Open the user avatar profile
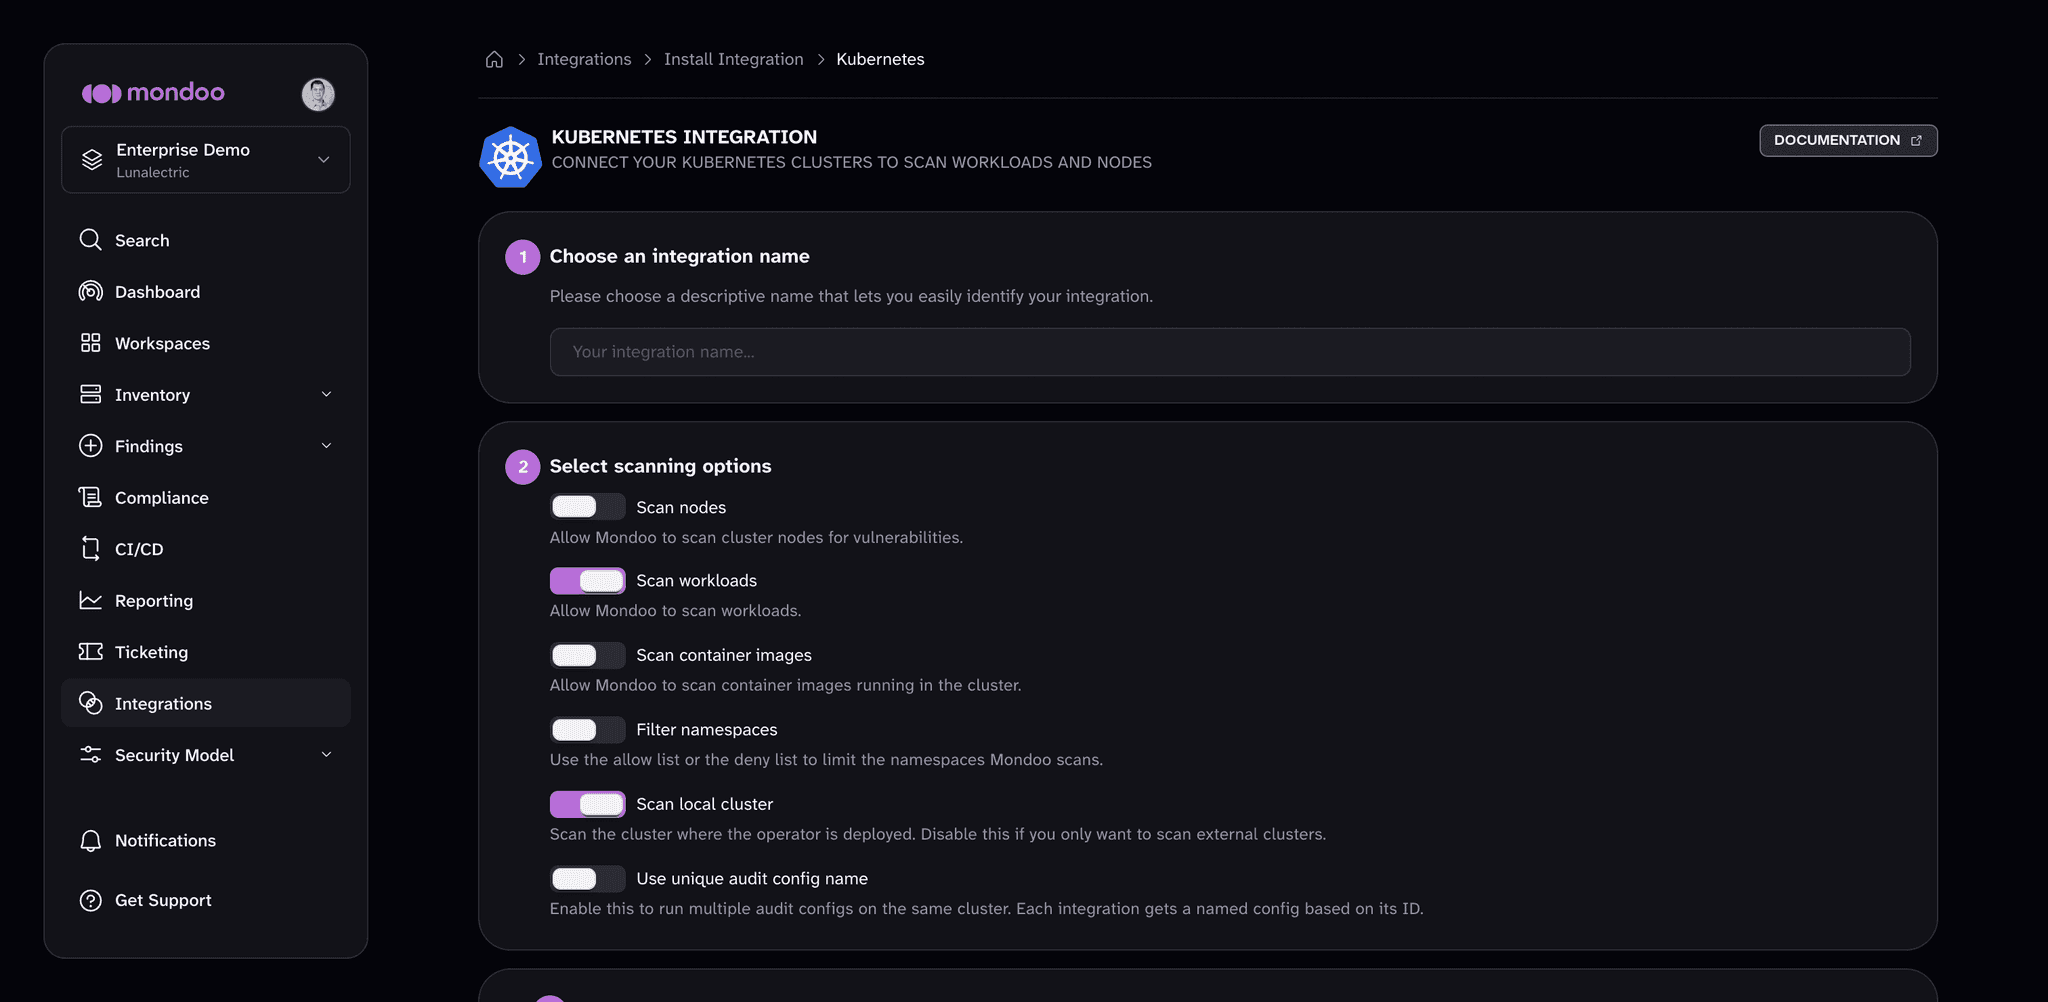This screenshot has height=1002, width=2048. [x=318, y=94]
